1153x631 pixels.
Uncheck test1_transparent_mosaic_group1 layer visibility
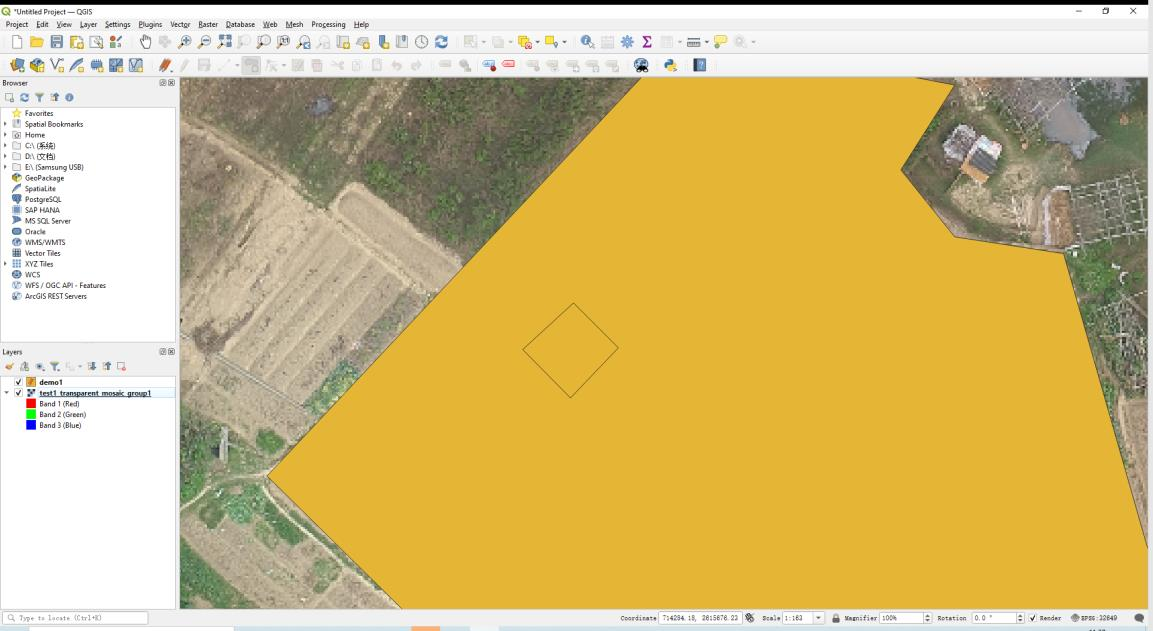pyautogui.click(x=19, y=393)
